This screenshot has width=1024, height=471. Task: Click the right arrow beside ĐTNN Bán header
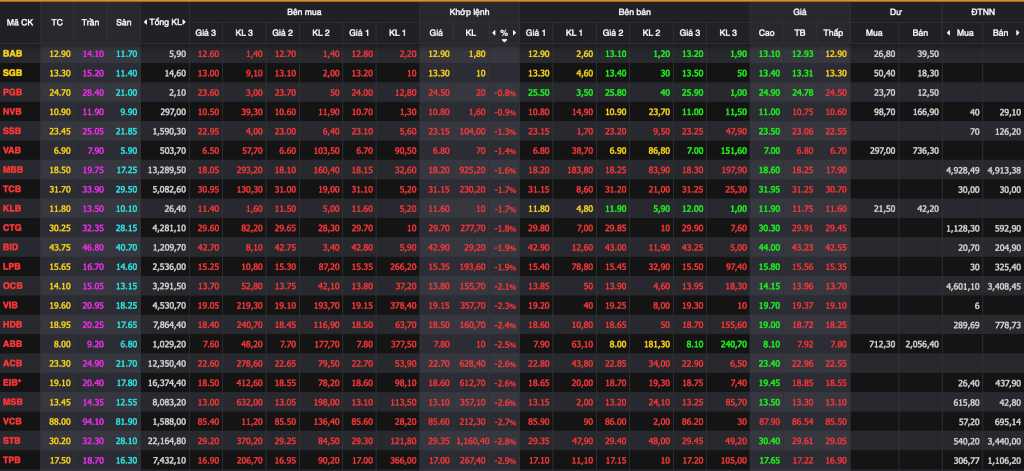(1018, 32)
